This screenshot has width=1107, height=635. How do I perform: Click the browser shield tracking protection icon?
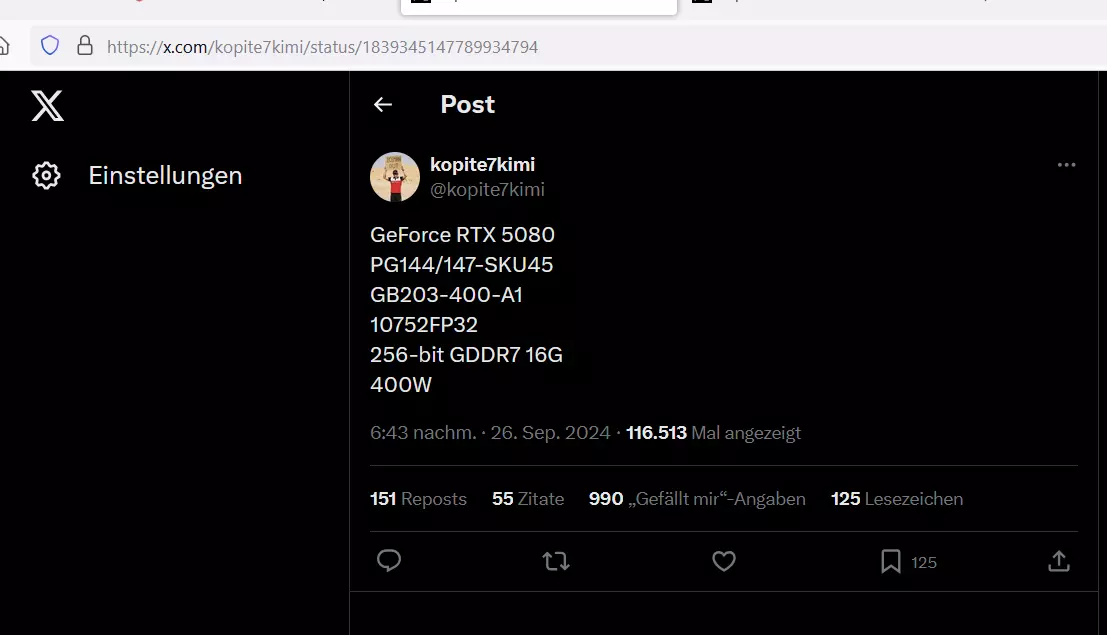coord(50,46)
